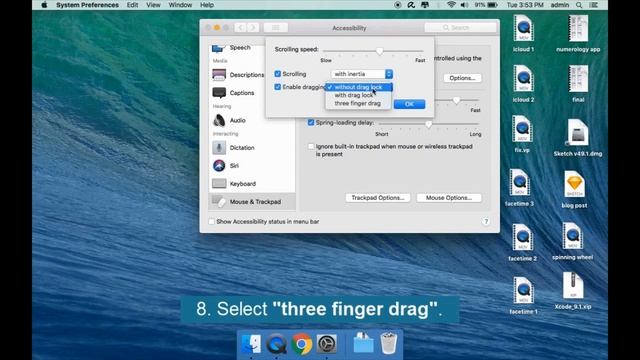
Task: Open the Accessibility help question mark
Action: pos(486,222)
